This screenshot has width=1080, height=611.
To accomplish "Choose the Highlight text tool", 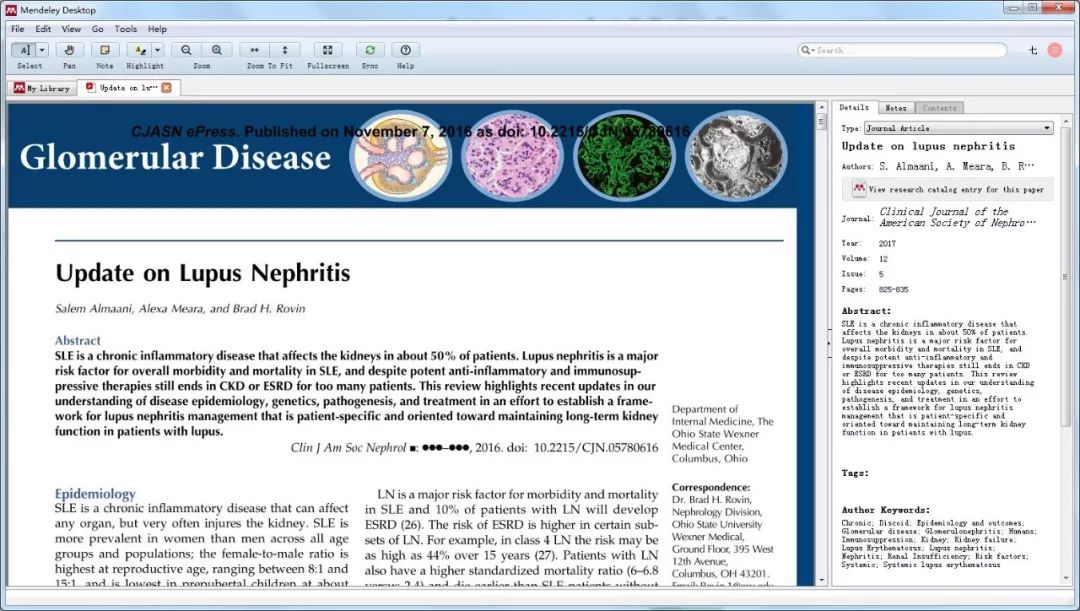I will point(140,50).
